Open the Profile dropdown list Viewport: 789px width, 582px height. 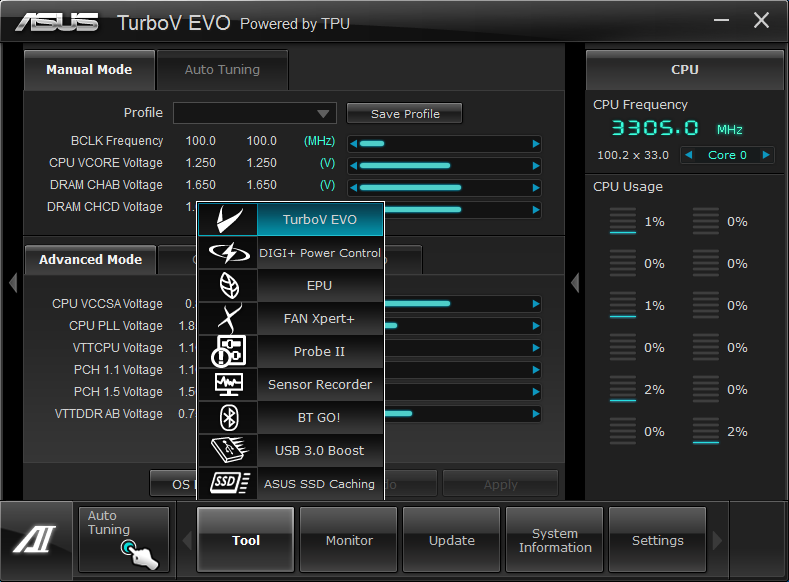point(323,114)
